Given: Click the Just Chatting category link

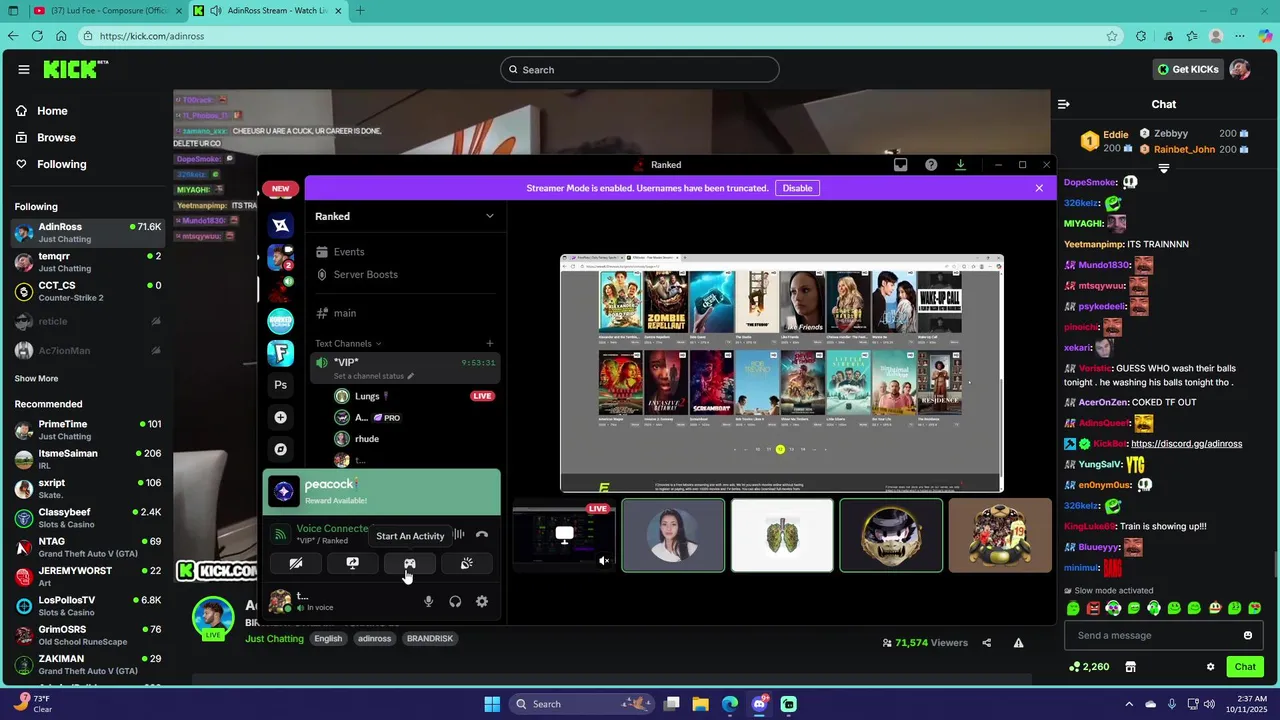Looking at the screenshot, I should [274, 639].
